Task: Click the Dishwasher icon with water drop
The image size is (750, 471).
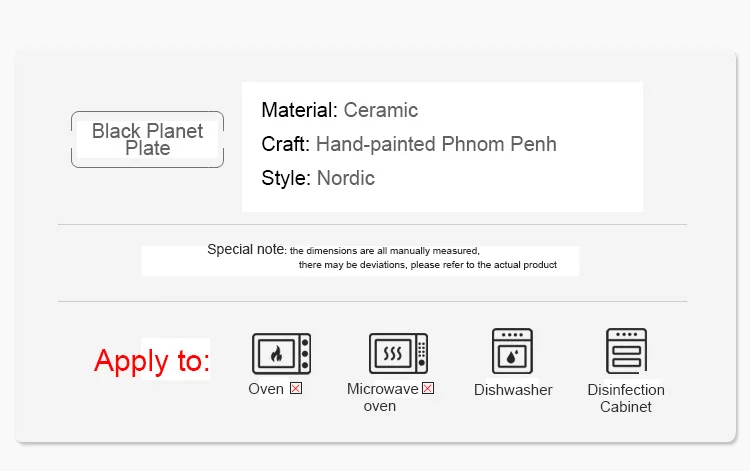Action: [512, 351]
